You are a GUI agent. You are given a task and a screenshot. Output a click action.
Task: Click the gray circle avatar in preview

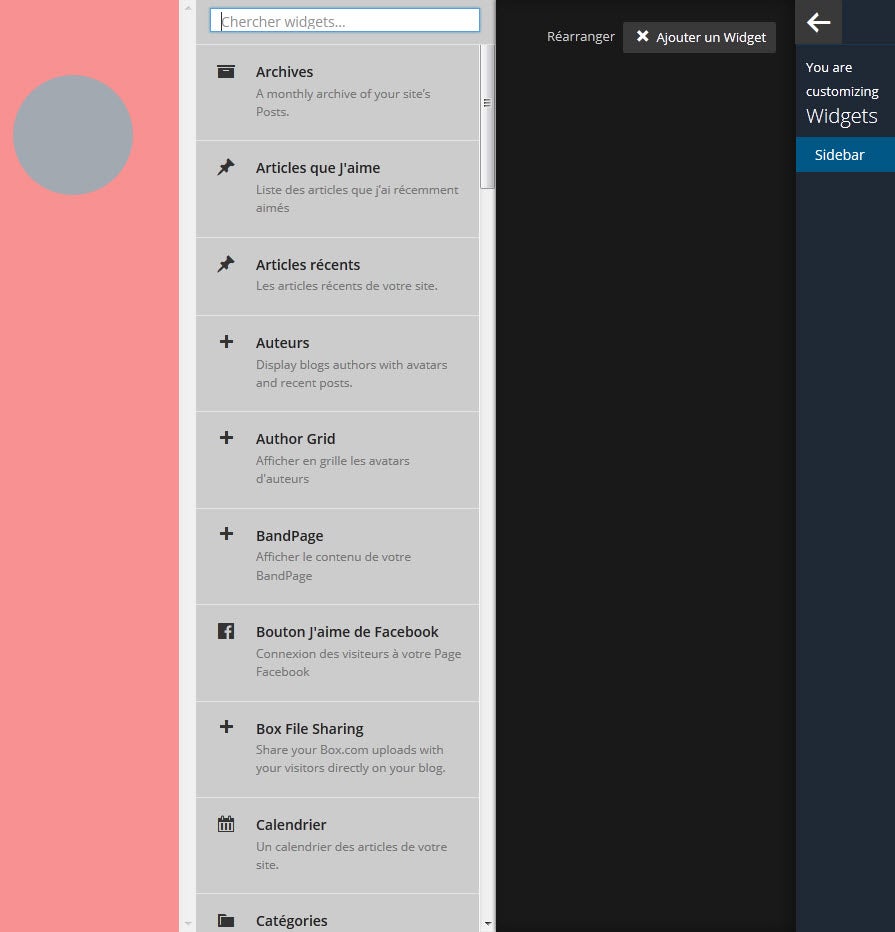click(x=73, y=135)
